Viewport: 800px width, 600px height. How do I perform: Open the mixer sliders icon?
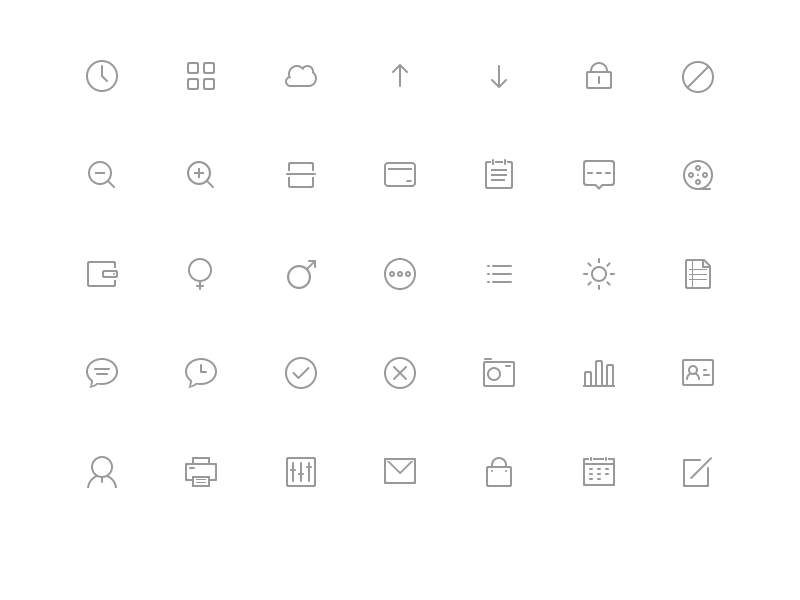coord(301,472)
